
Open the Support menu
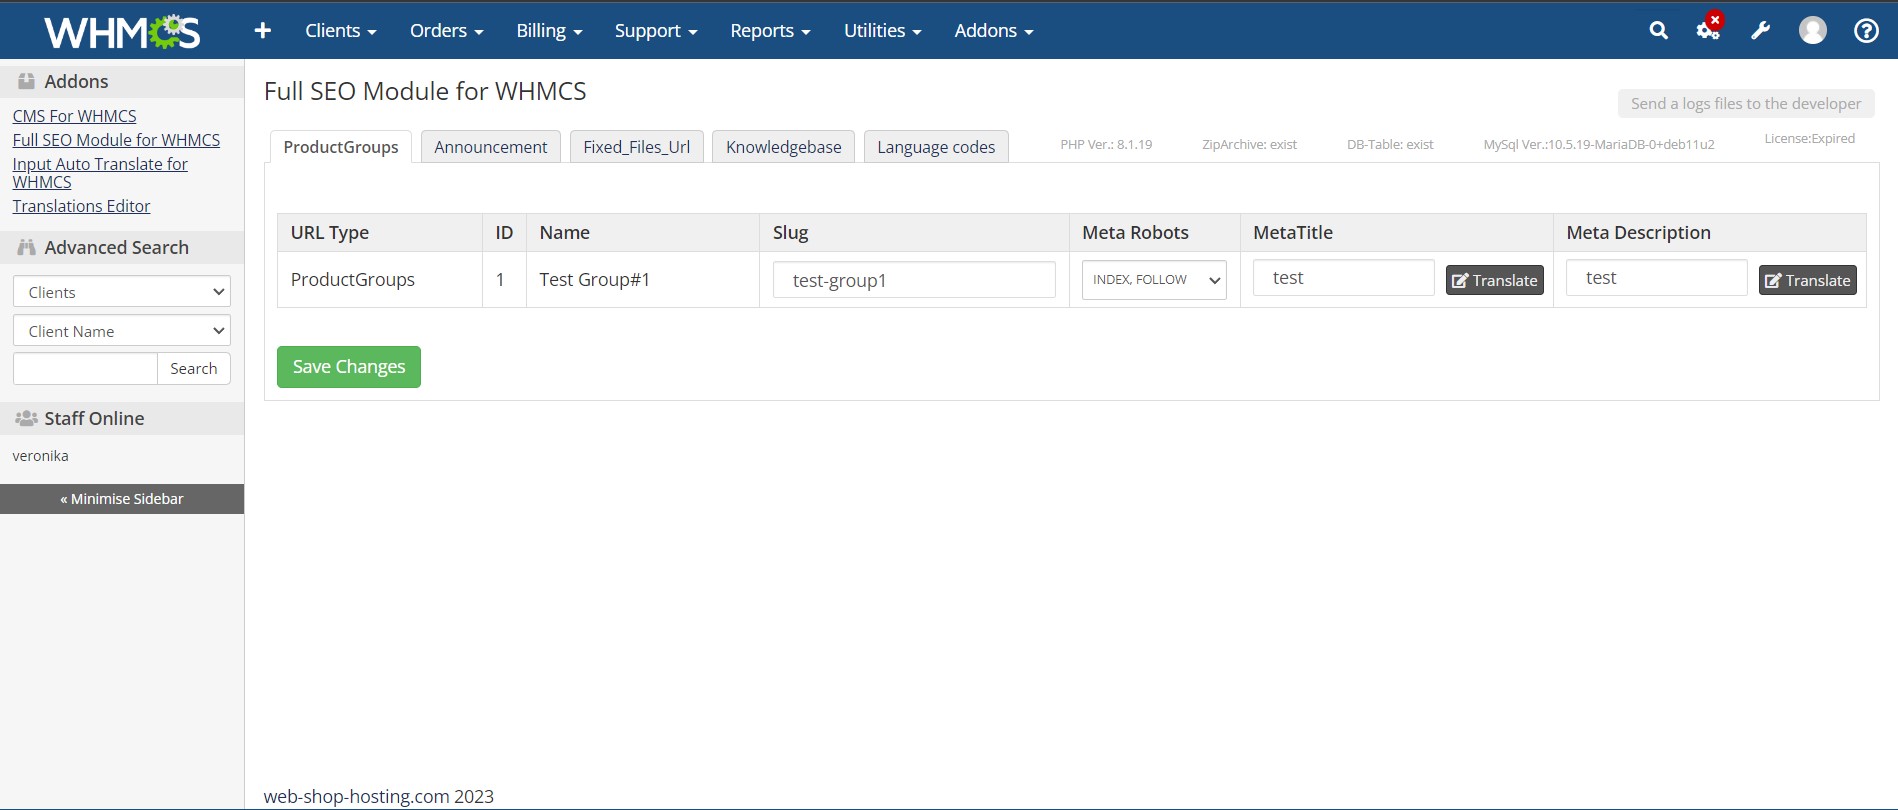coord(656,31)
